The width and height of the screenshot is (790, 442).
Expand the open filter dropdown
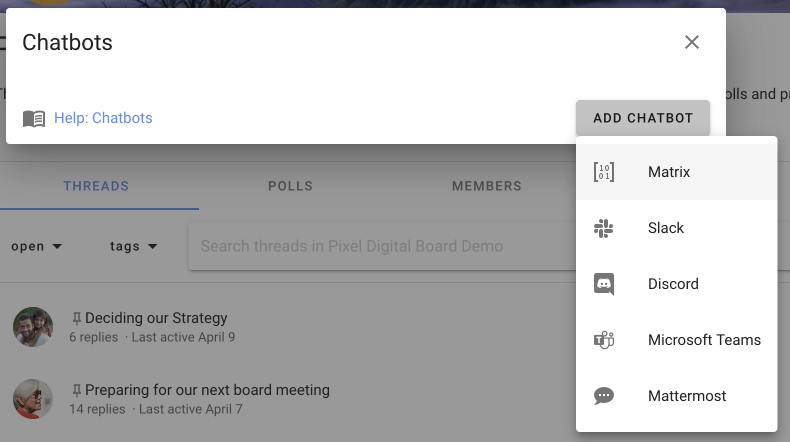[36, 246]
